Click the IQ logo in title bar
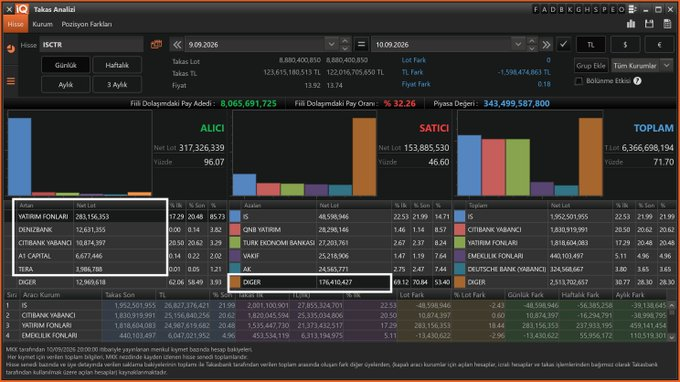The width and height of the screenshot is (680, 382). pos(22,9)
